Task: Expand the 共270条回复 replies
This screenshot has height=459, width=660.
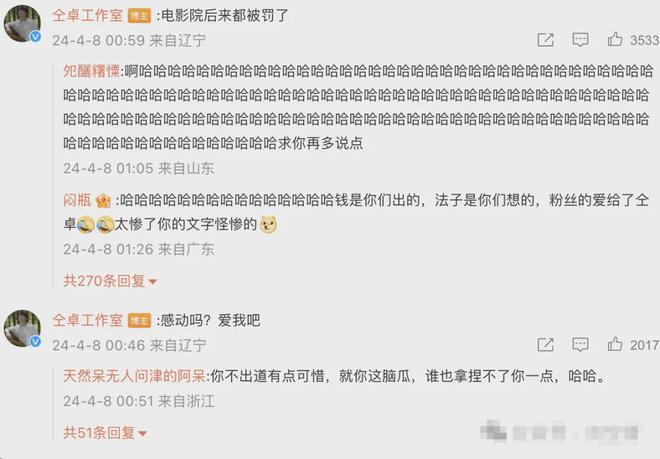Action: pos(110,281)
